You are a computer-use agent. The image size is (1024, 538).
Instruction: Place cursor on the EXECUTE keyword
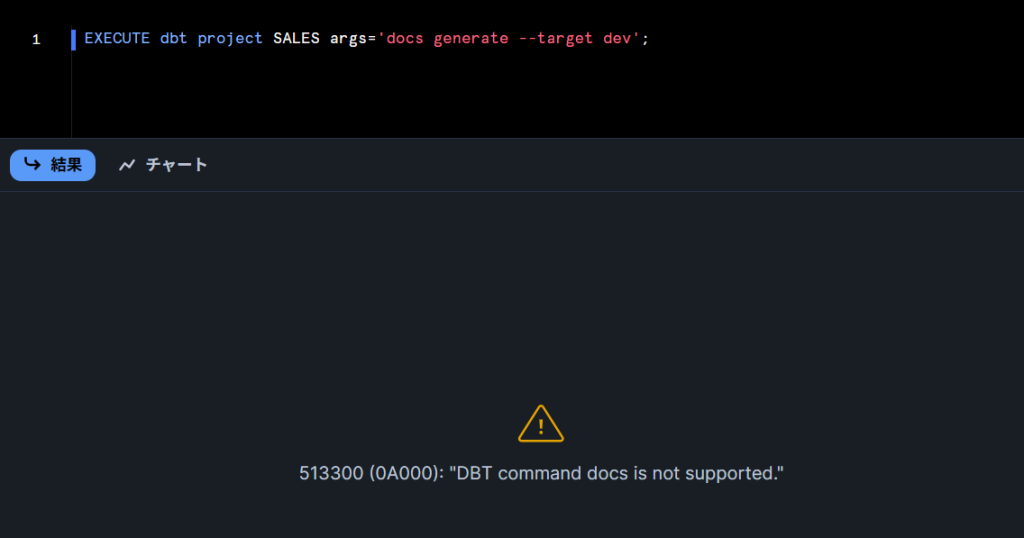coord(117,39)
